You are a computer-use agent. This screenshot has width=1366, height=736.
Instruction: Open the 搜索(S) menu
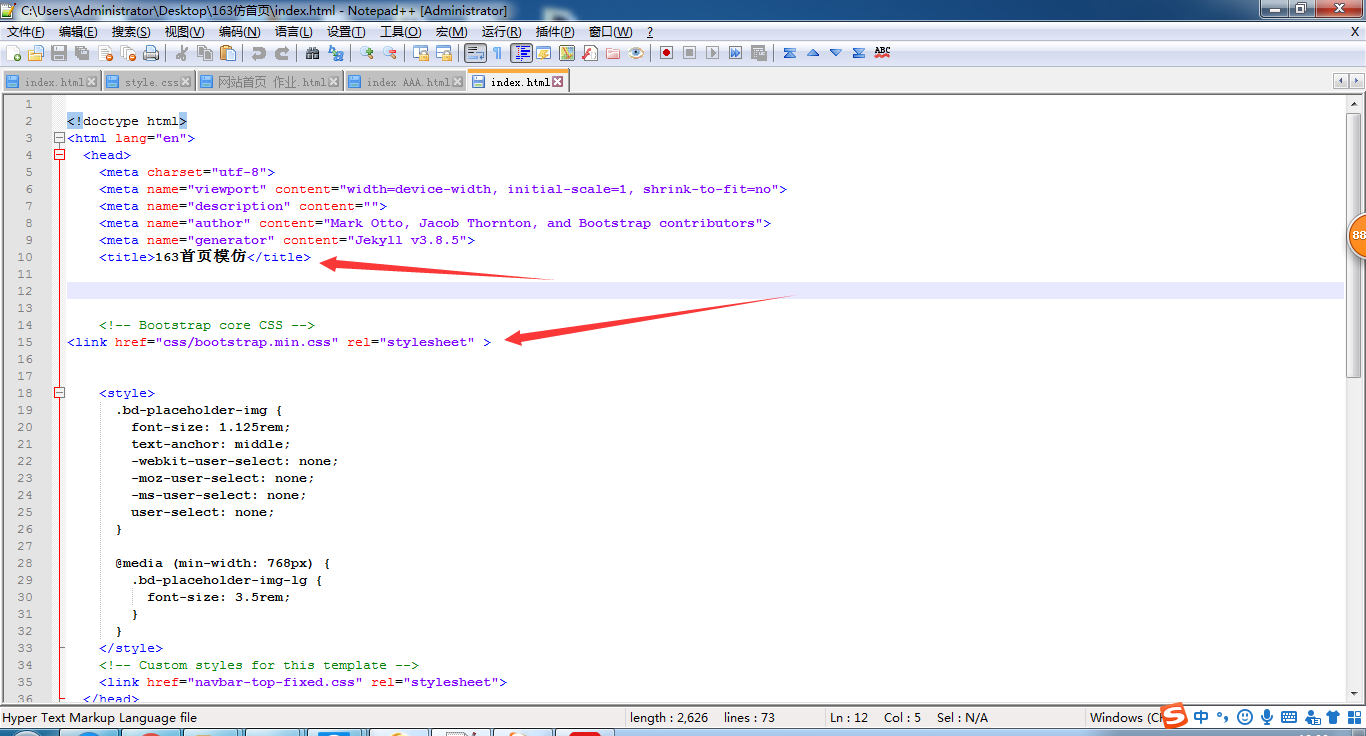[x=131, y=32]
